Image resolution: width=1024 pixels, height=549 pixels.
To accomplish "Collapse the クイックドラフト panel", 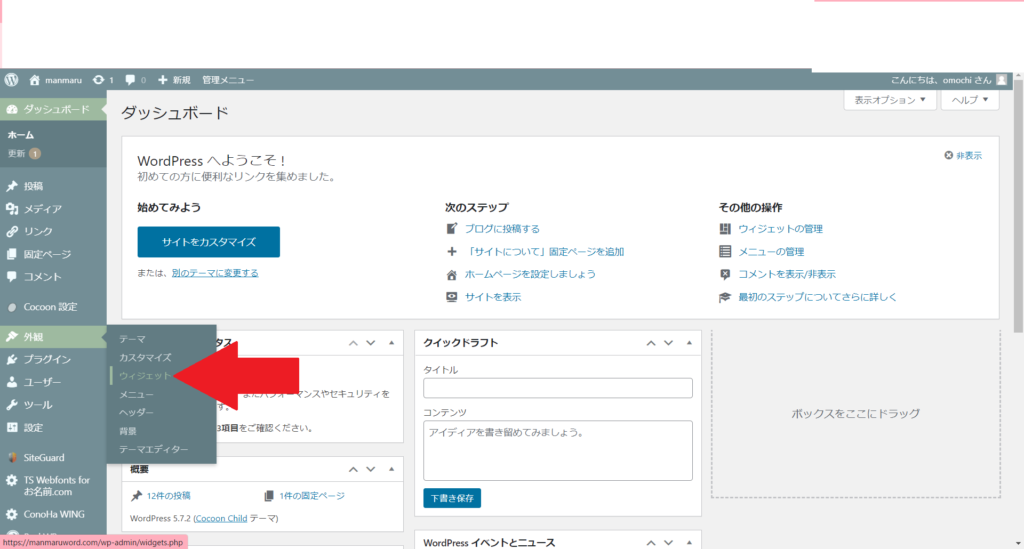I will click(689, 343).
